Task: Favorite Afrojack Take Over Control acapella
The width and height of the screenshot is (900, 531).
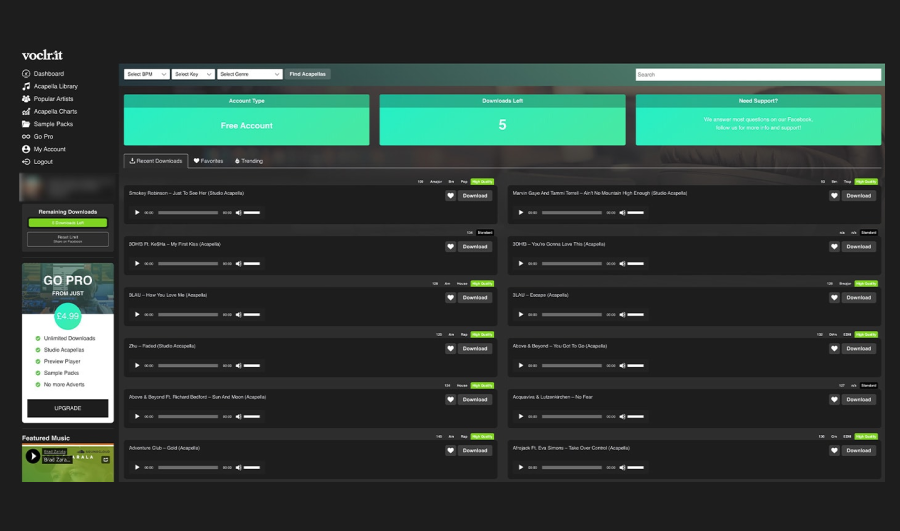Action: 835,451
